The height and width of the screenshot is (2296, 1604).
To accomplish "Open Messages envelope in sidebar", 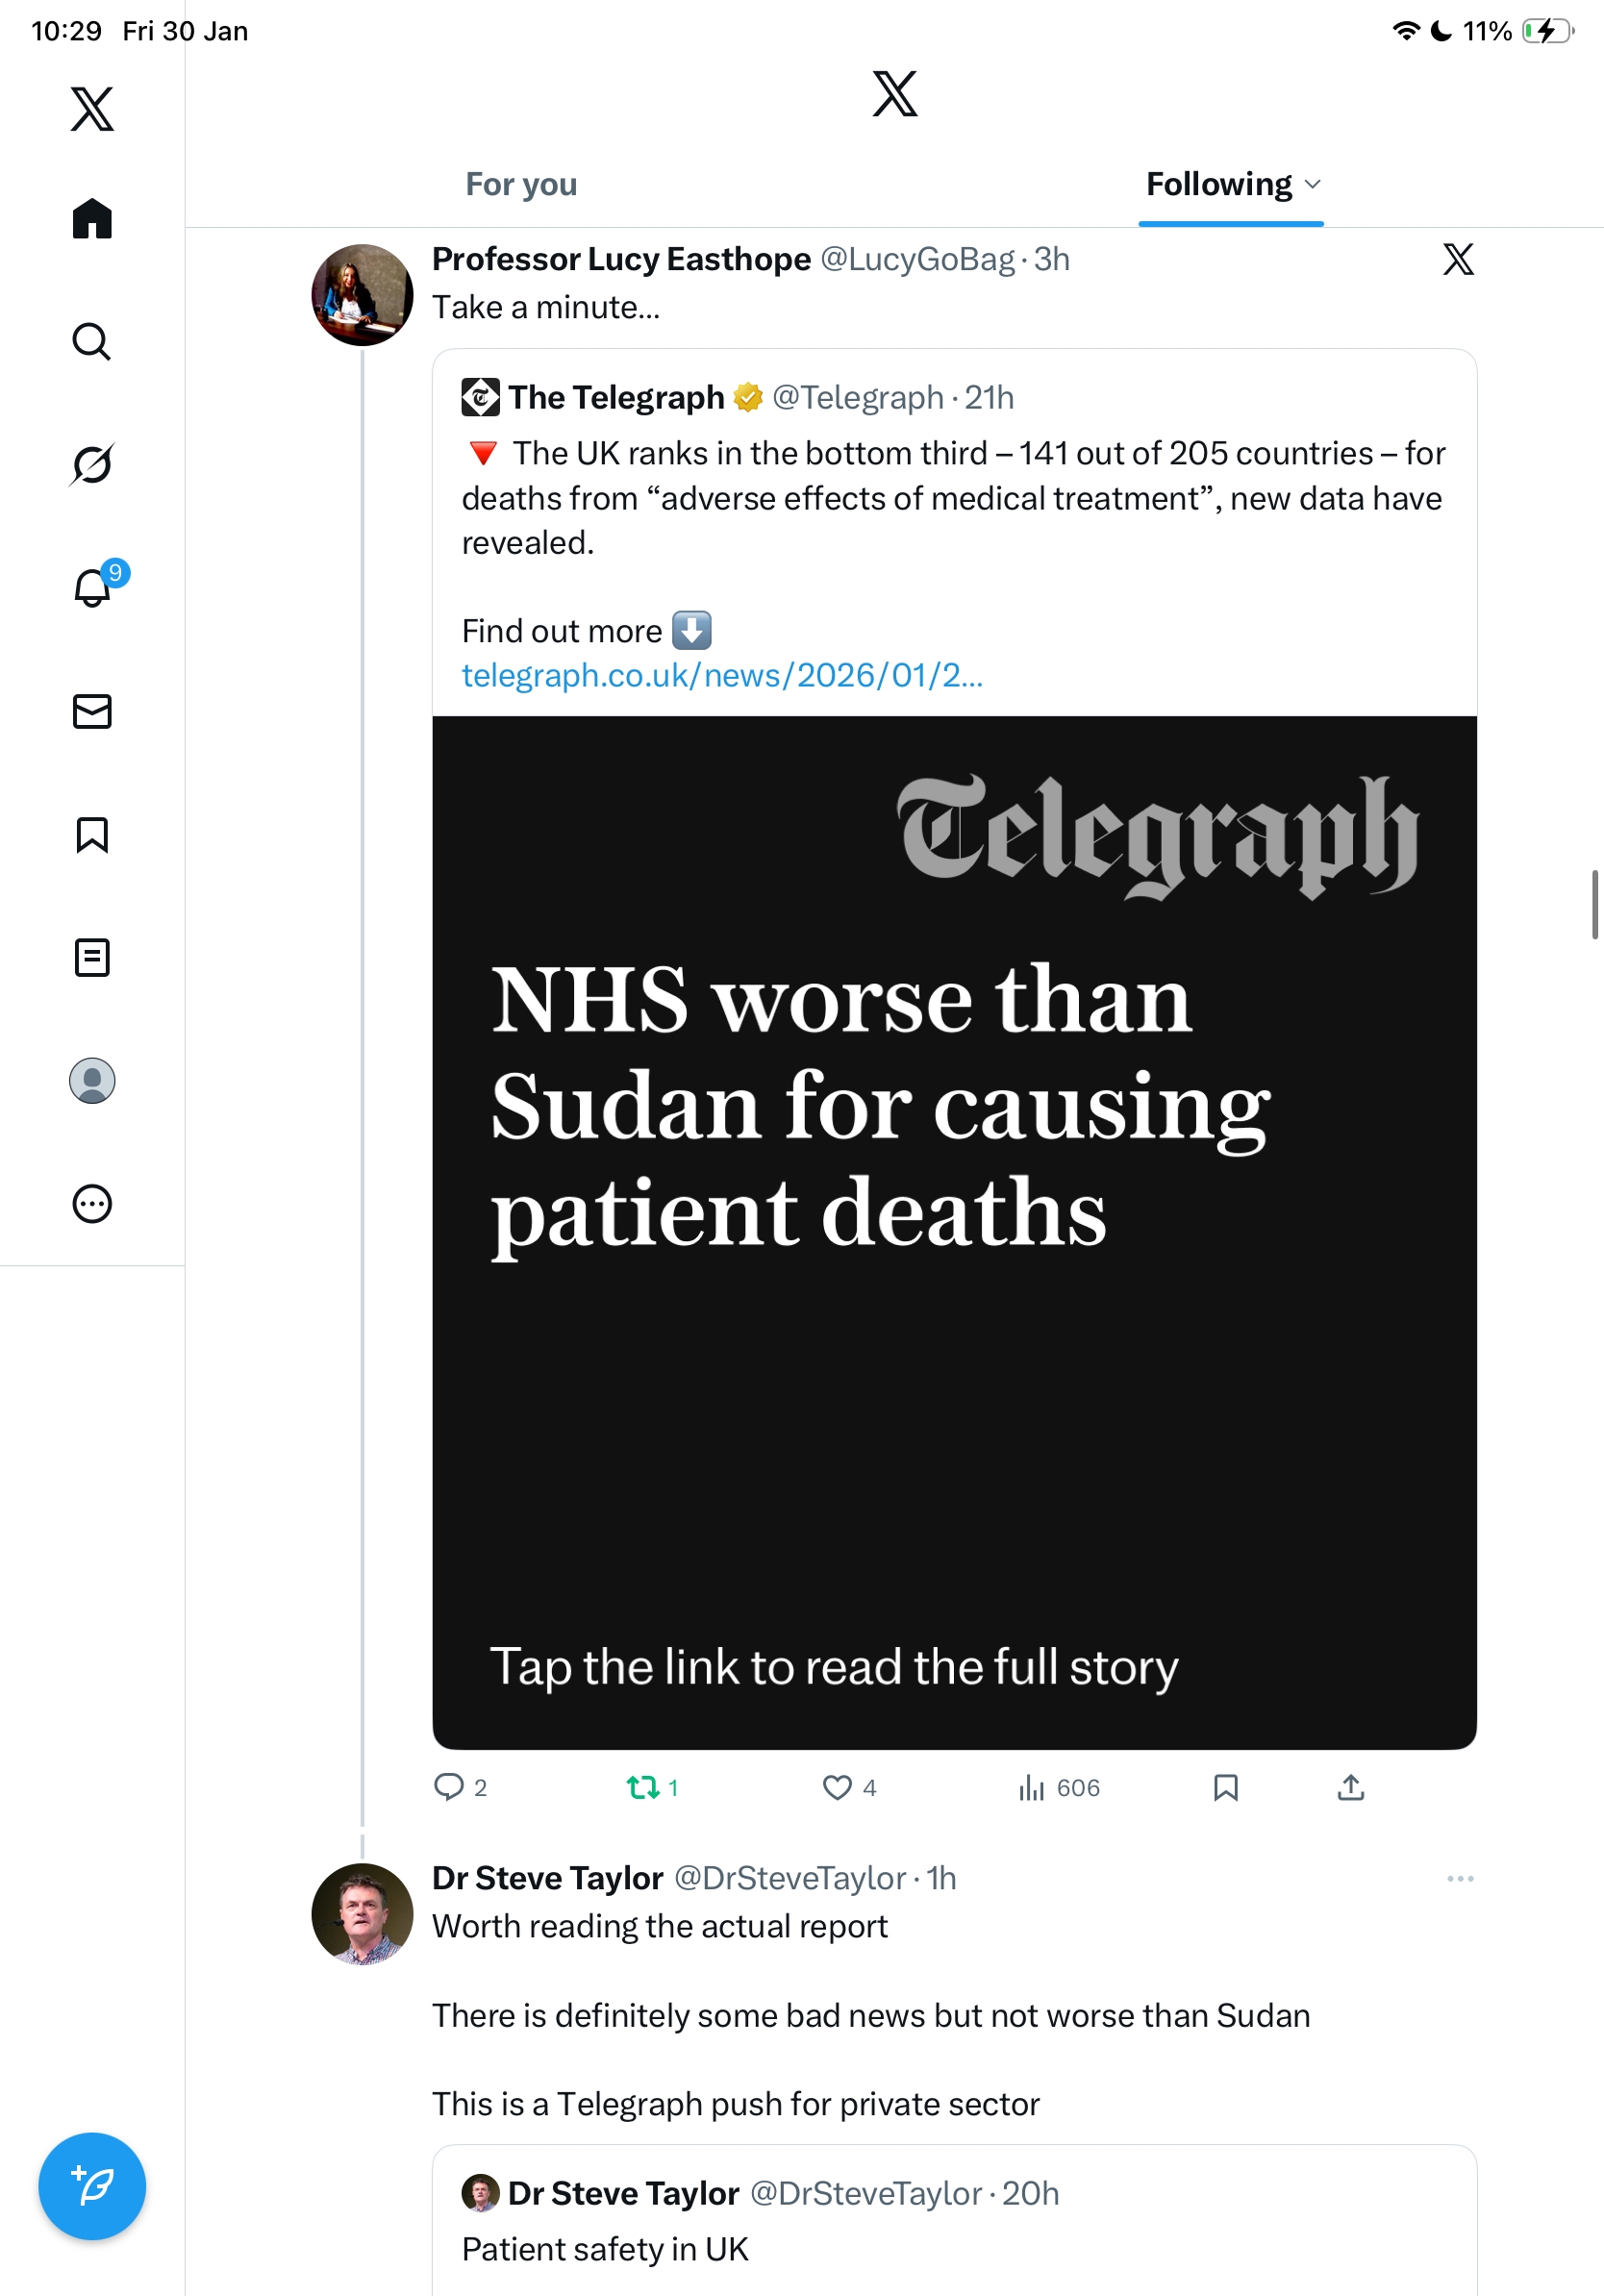I will click(x=92, y=711).
